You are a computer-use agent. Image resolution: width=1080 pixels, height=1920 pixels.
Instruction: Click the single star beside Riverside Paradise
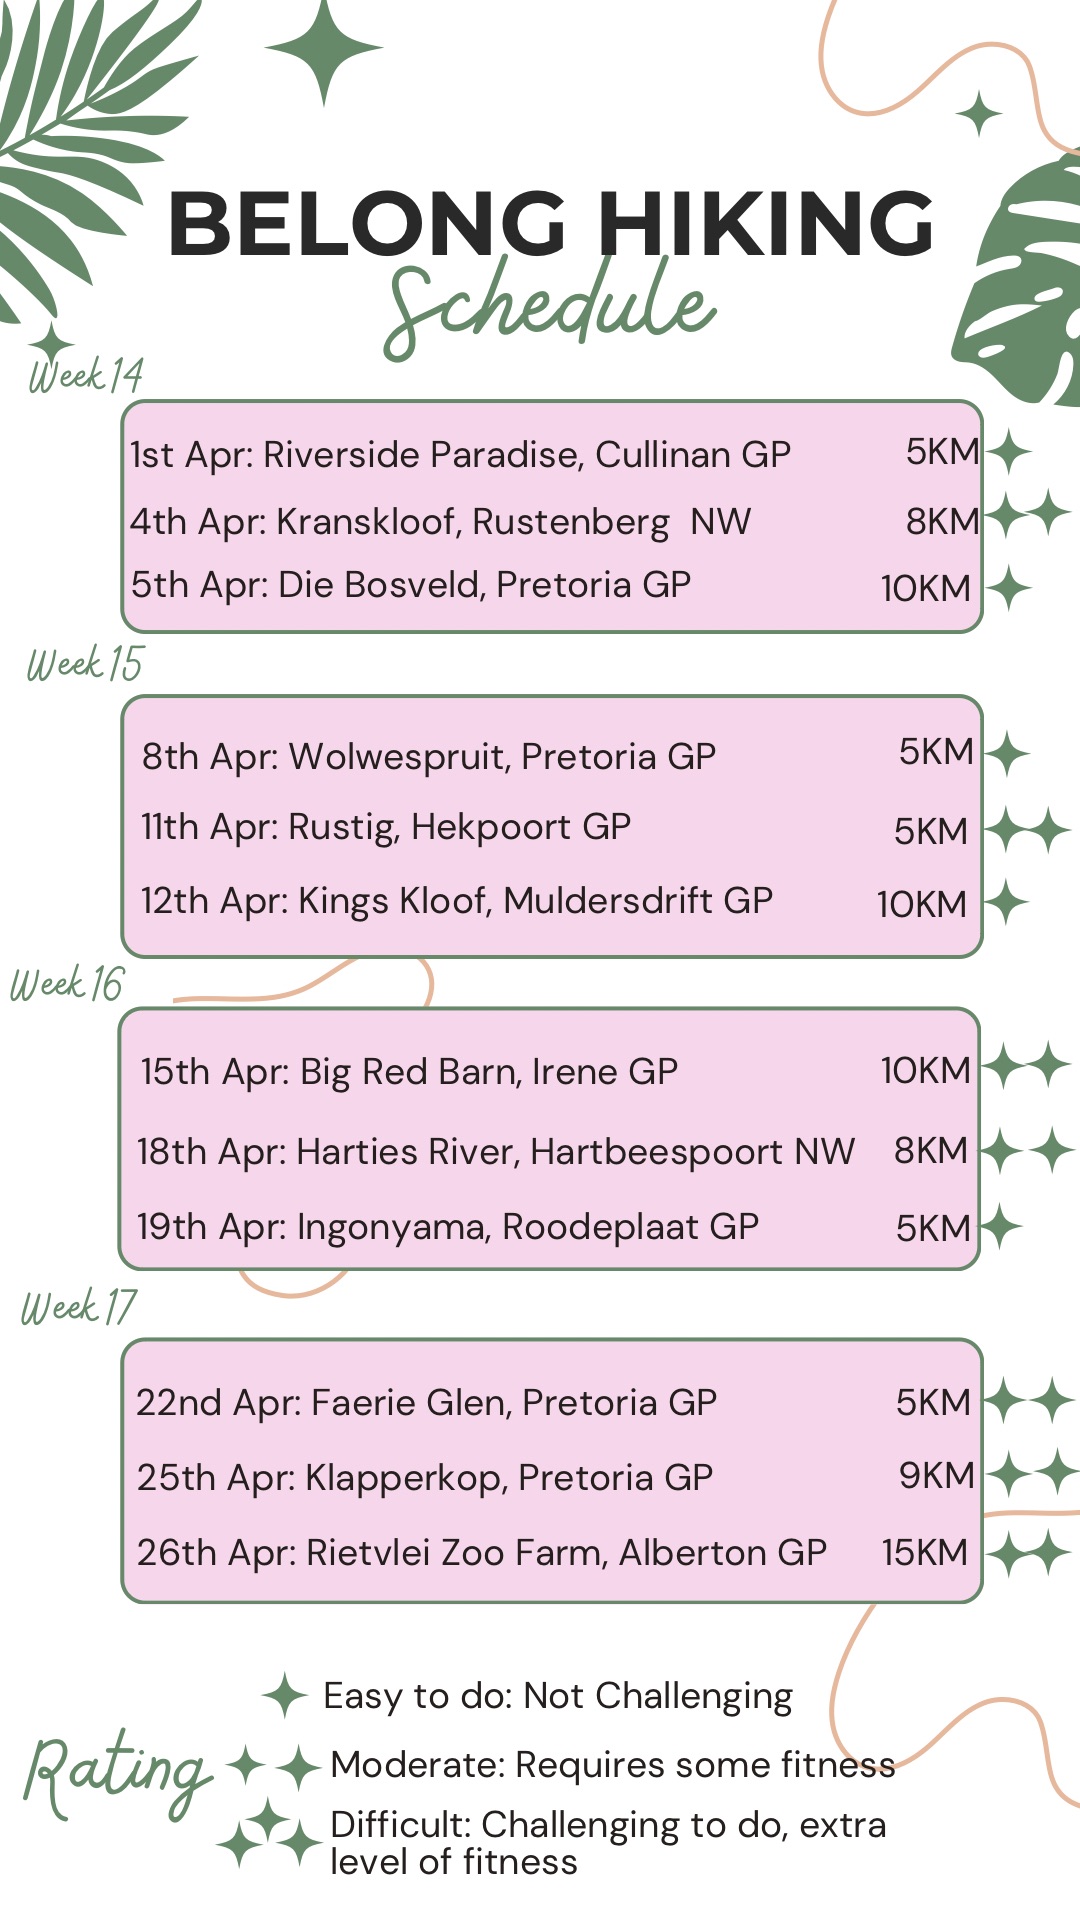pyautogui.click(x=1009, y=452)
